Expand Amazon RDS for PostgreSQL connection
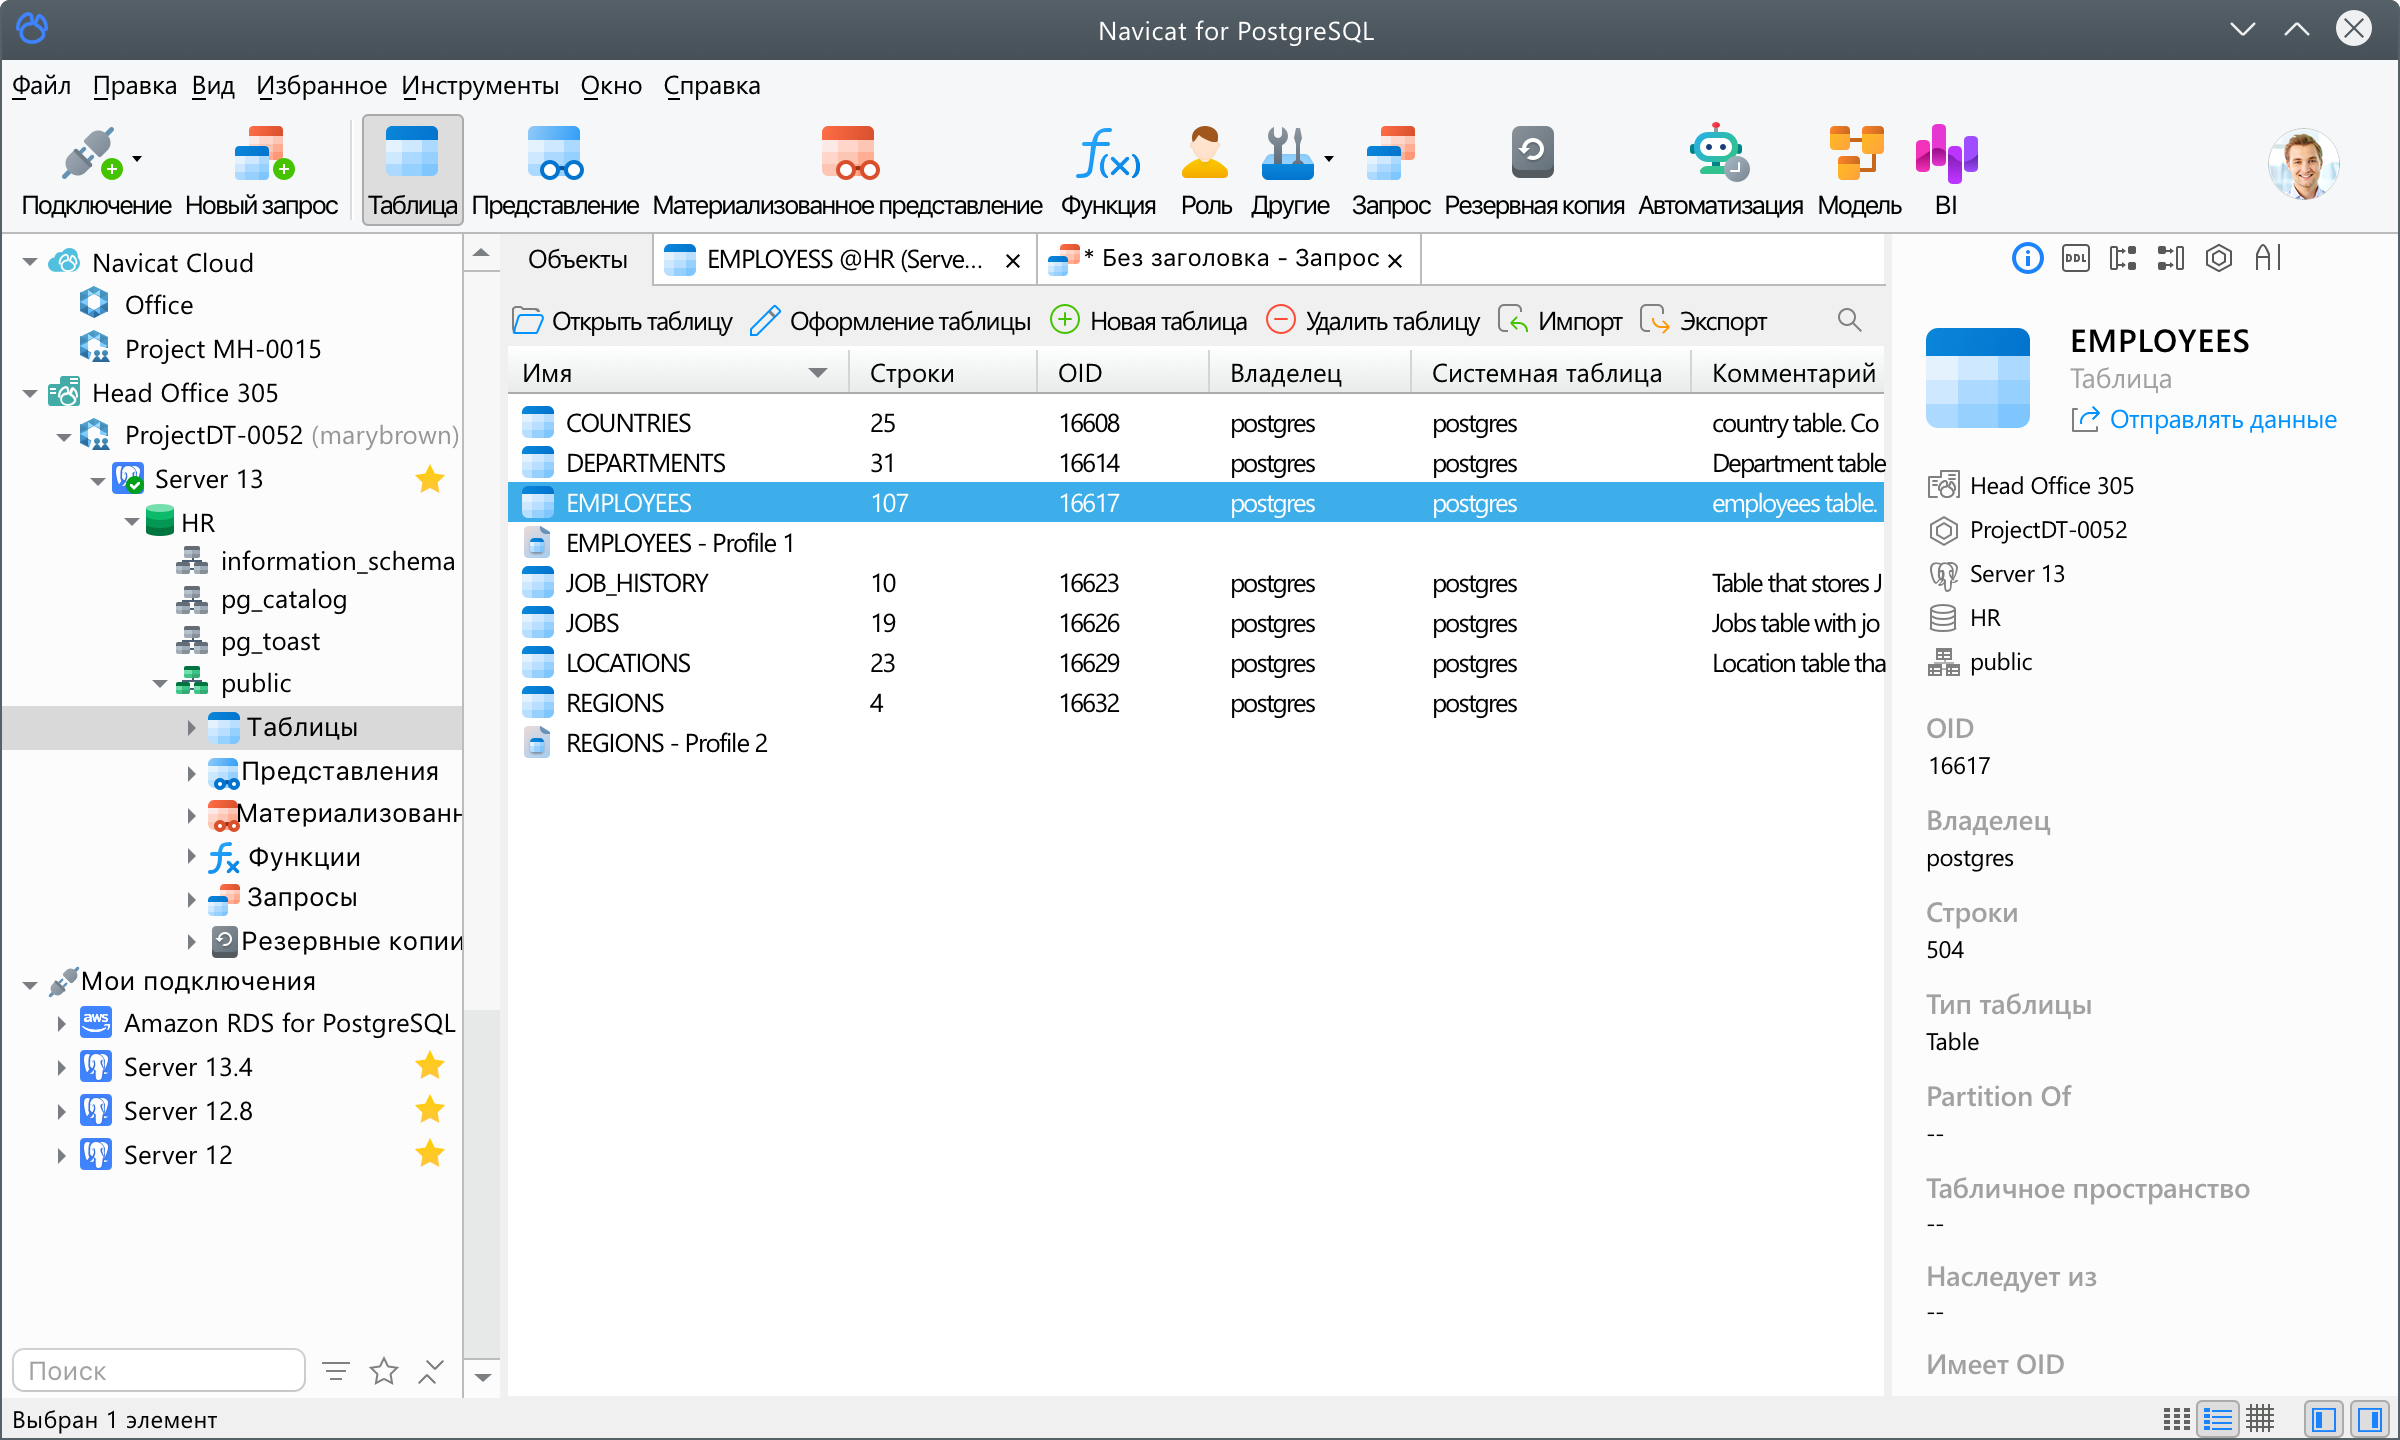Screen dimensions: 2400x1440 [x=61, y=1023]
